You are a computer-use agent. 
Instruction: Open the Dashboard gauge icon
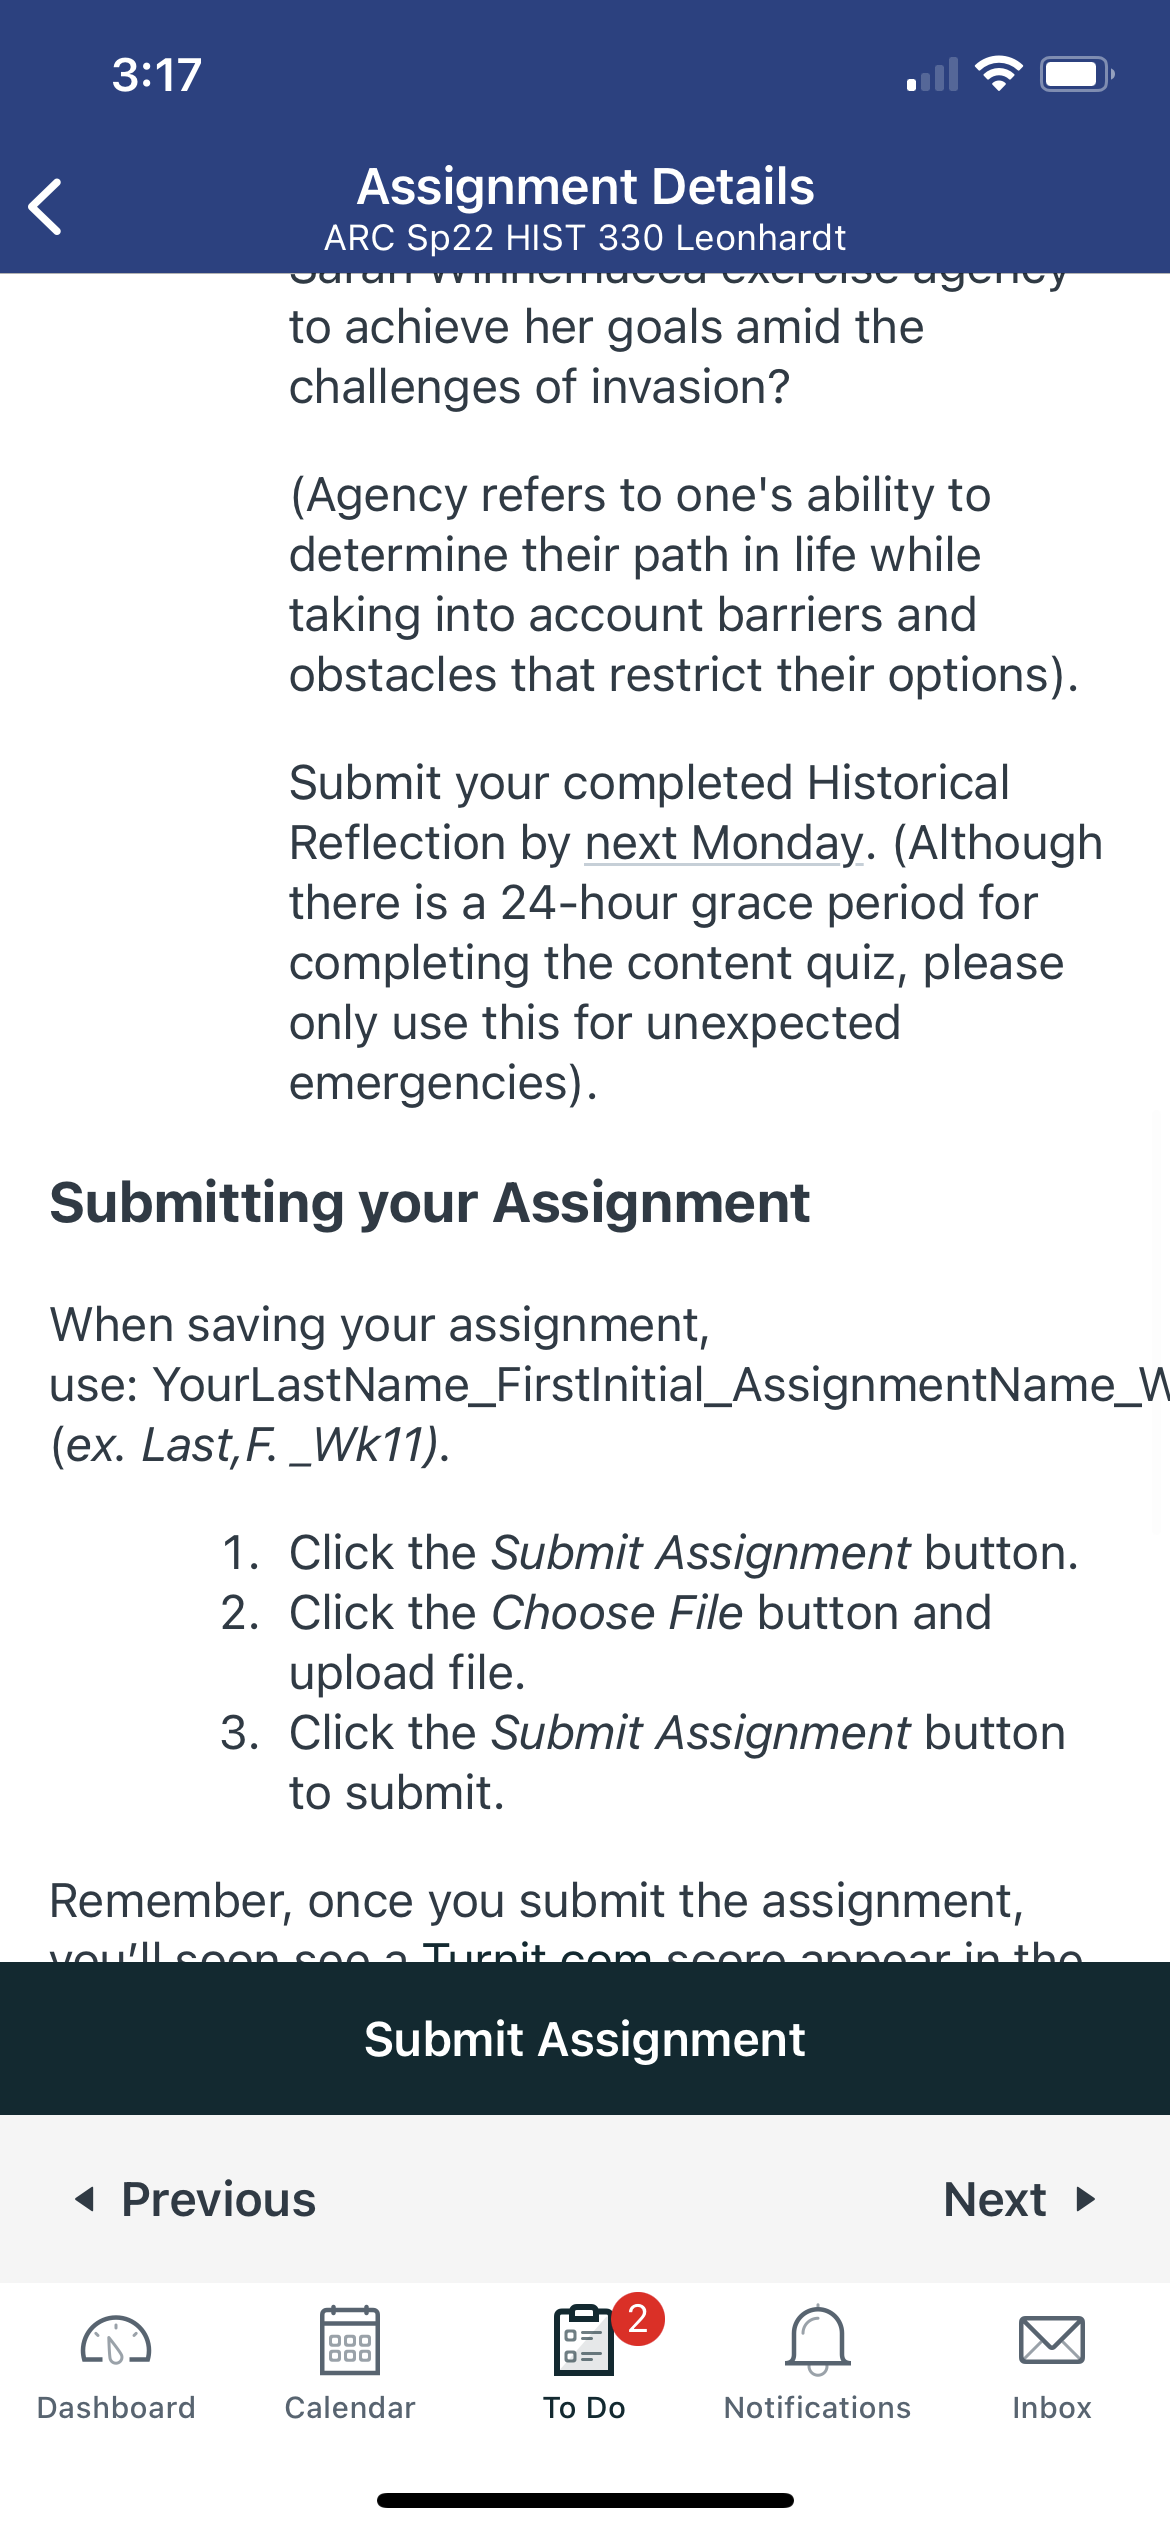[x=116, y=2340]
